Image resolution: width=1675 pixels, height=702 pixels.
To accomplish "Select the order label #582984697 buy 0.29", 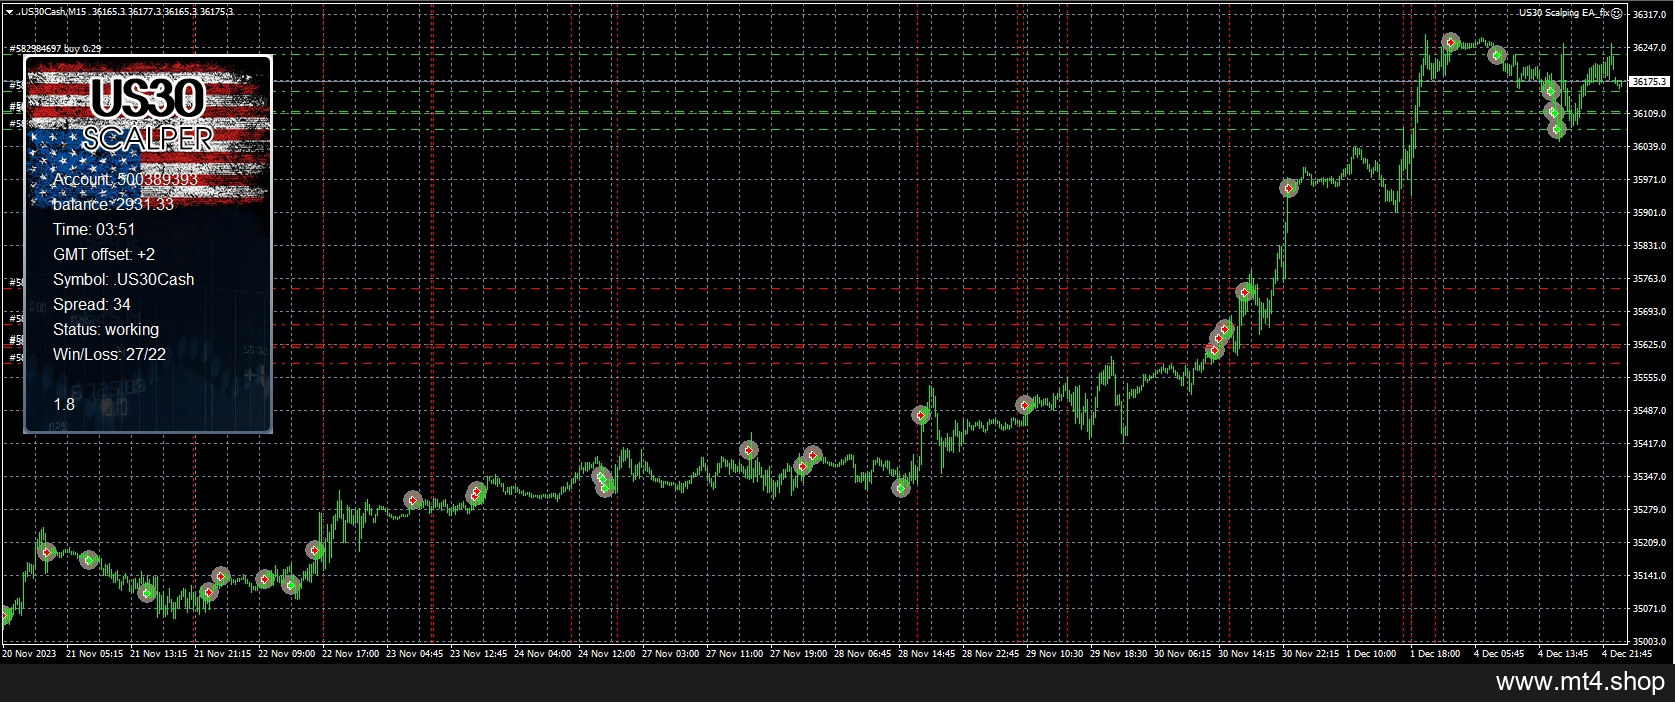I will coord(55,48).
